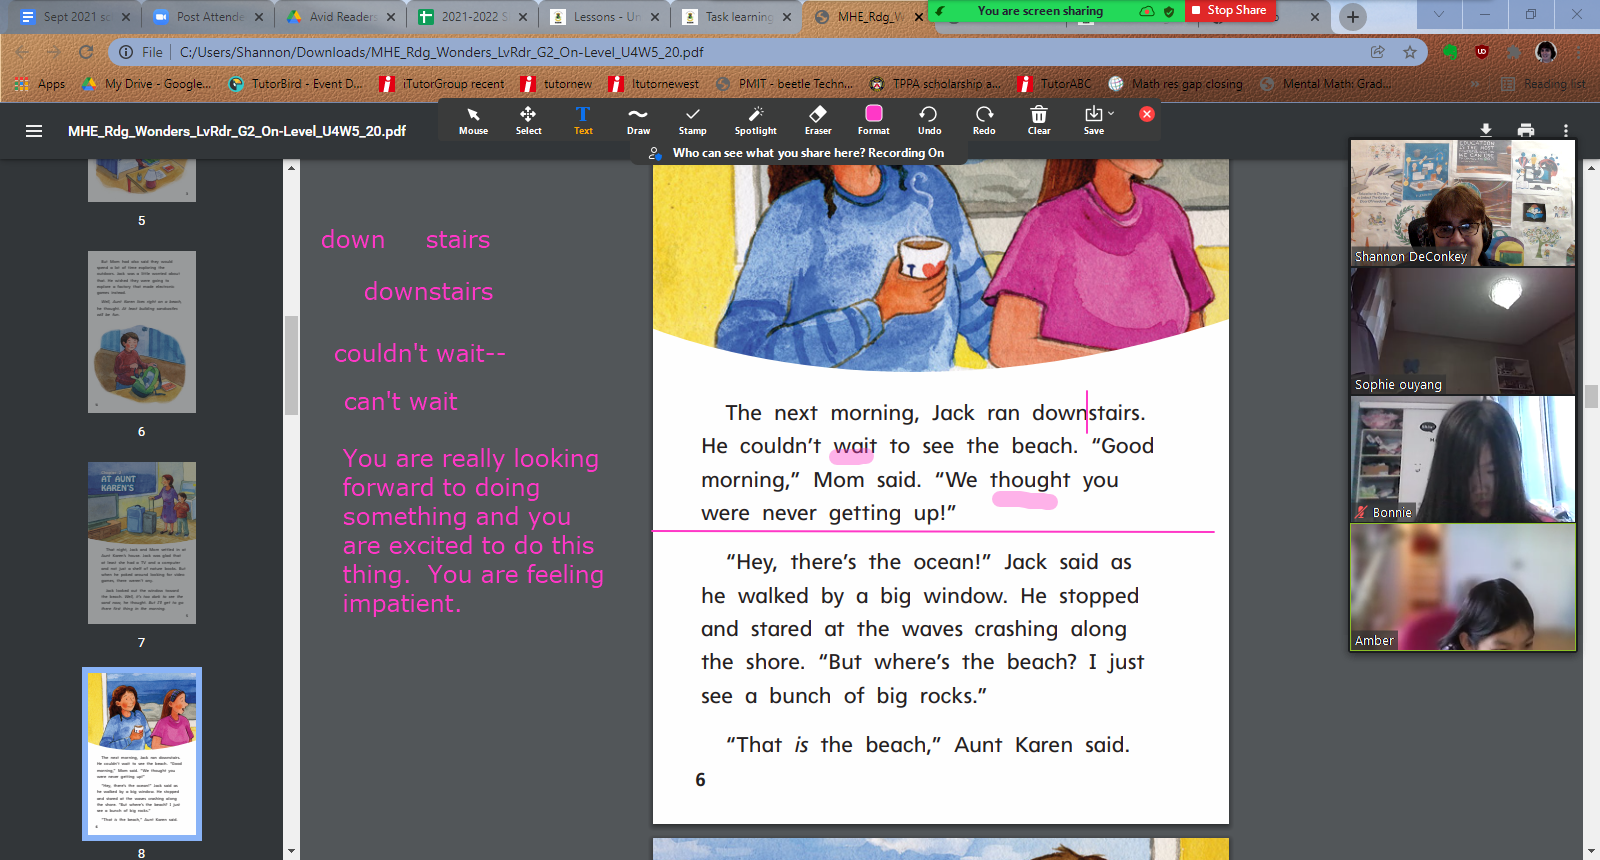The width and height of the screenshot is (1600, 860).
Task: Select the Eraser annotation tool
Action: 818,120
